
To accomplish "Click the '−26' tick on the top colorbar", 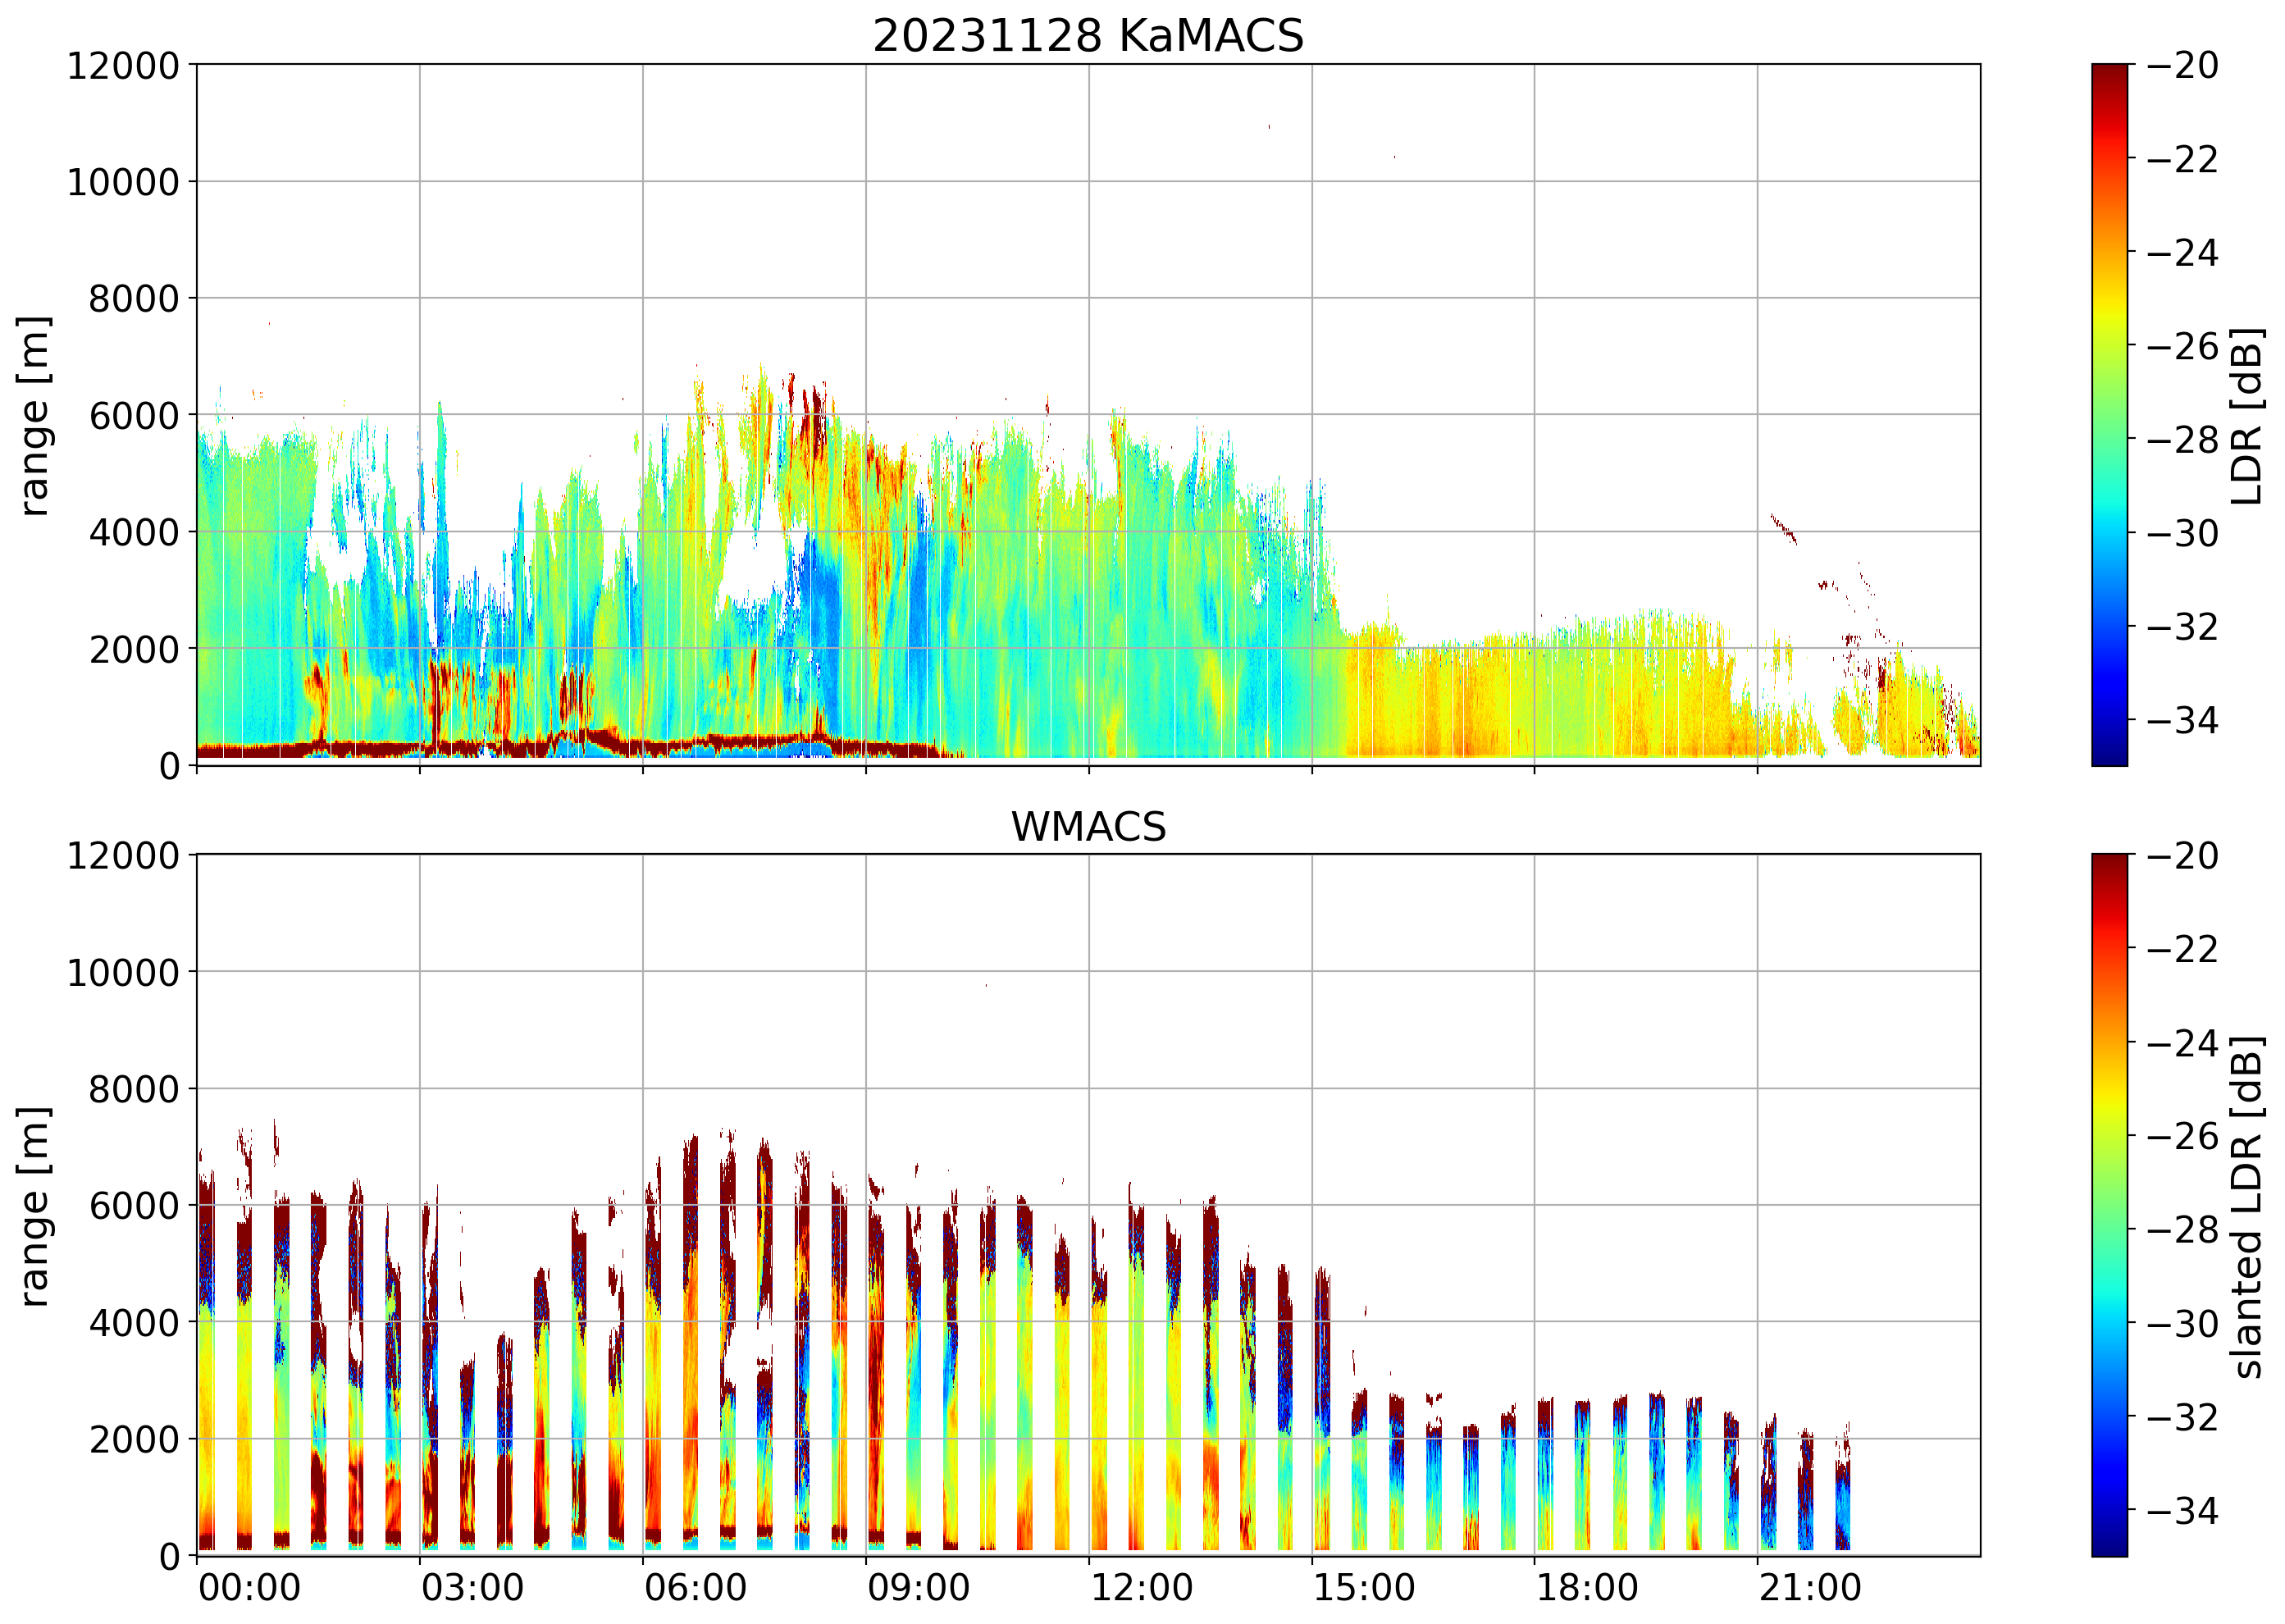I will click(x=2182, y=346).
